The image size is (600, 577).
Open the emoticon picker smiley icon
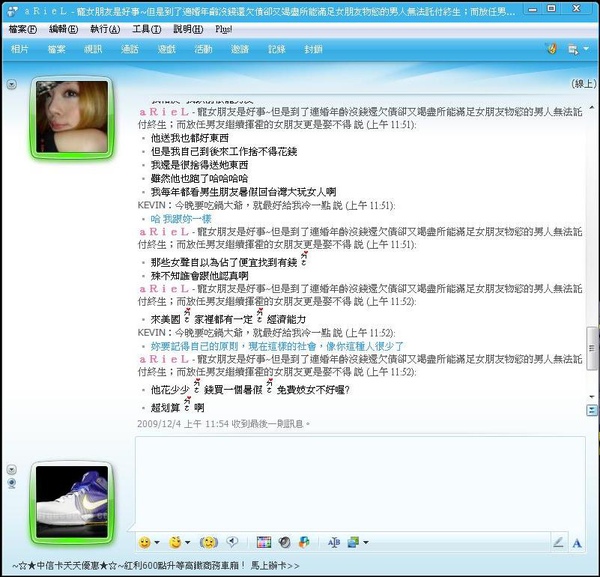pyautogui.click(x=144, y=543)
